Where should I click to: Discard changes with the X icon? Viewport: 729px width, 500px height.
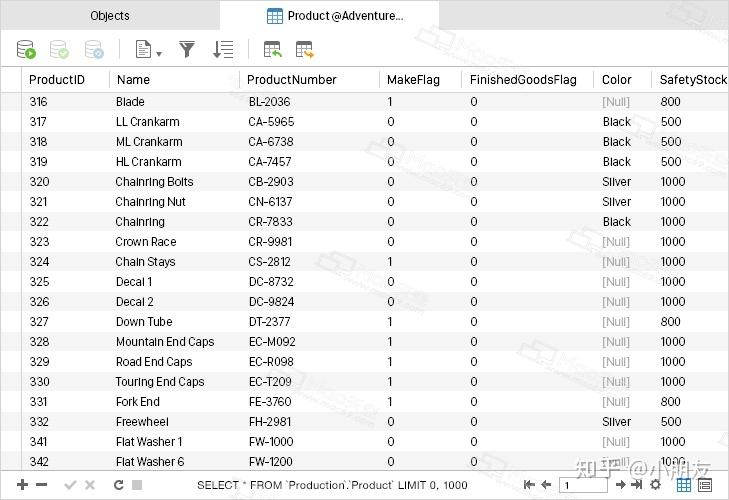(90, 485)
